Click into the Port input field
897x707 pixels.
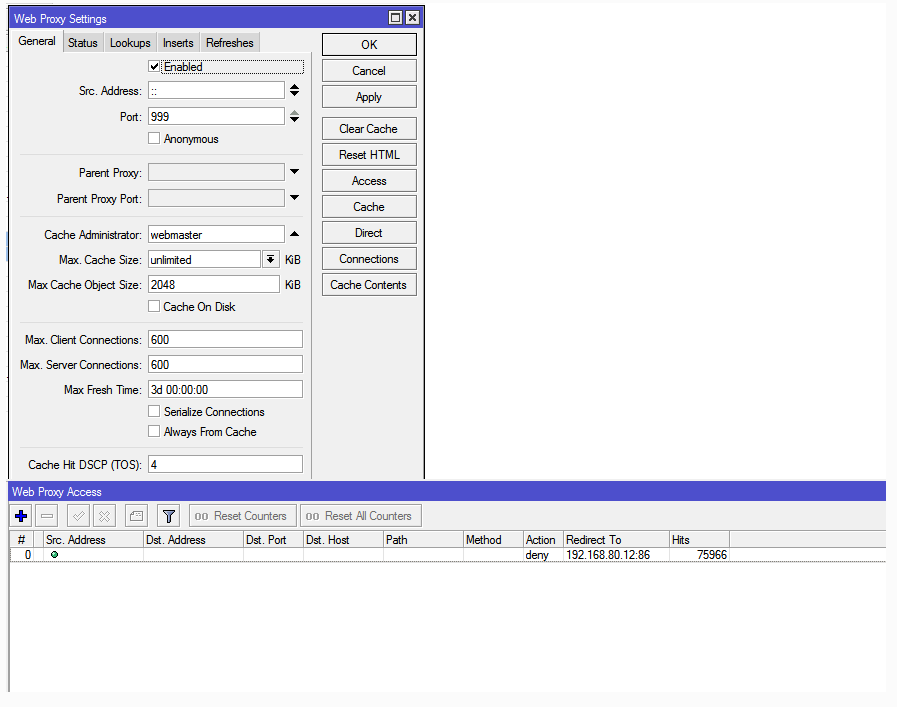click(216, 117)
